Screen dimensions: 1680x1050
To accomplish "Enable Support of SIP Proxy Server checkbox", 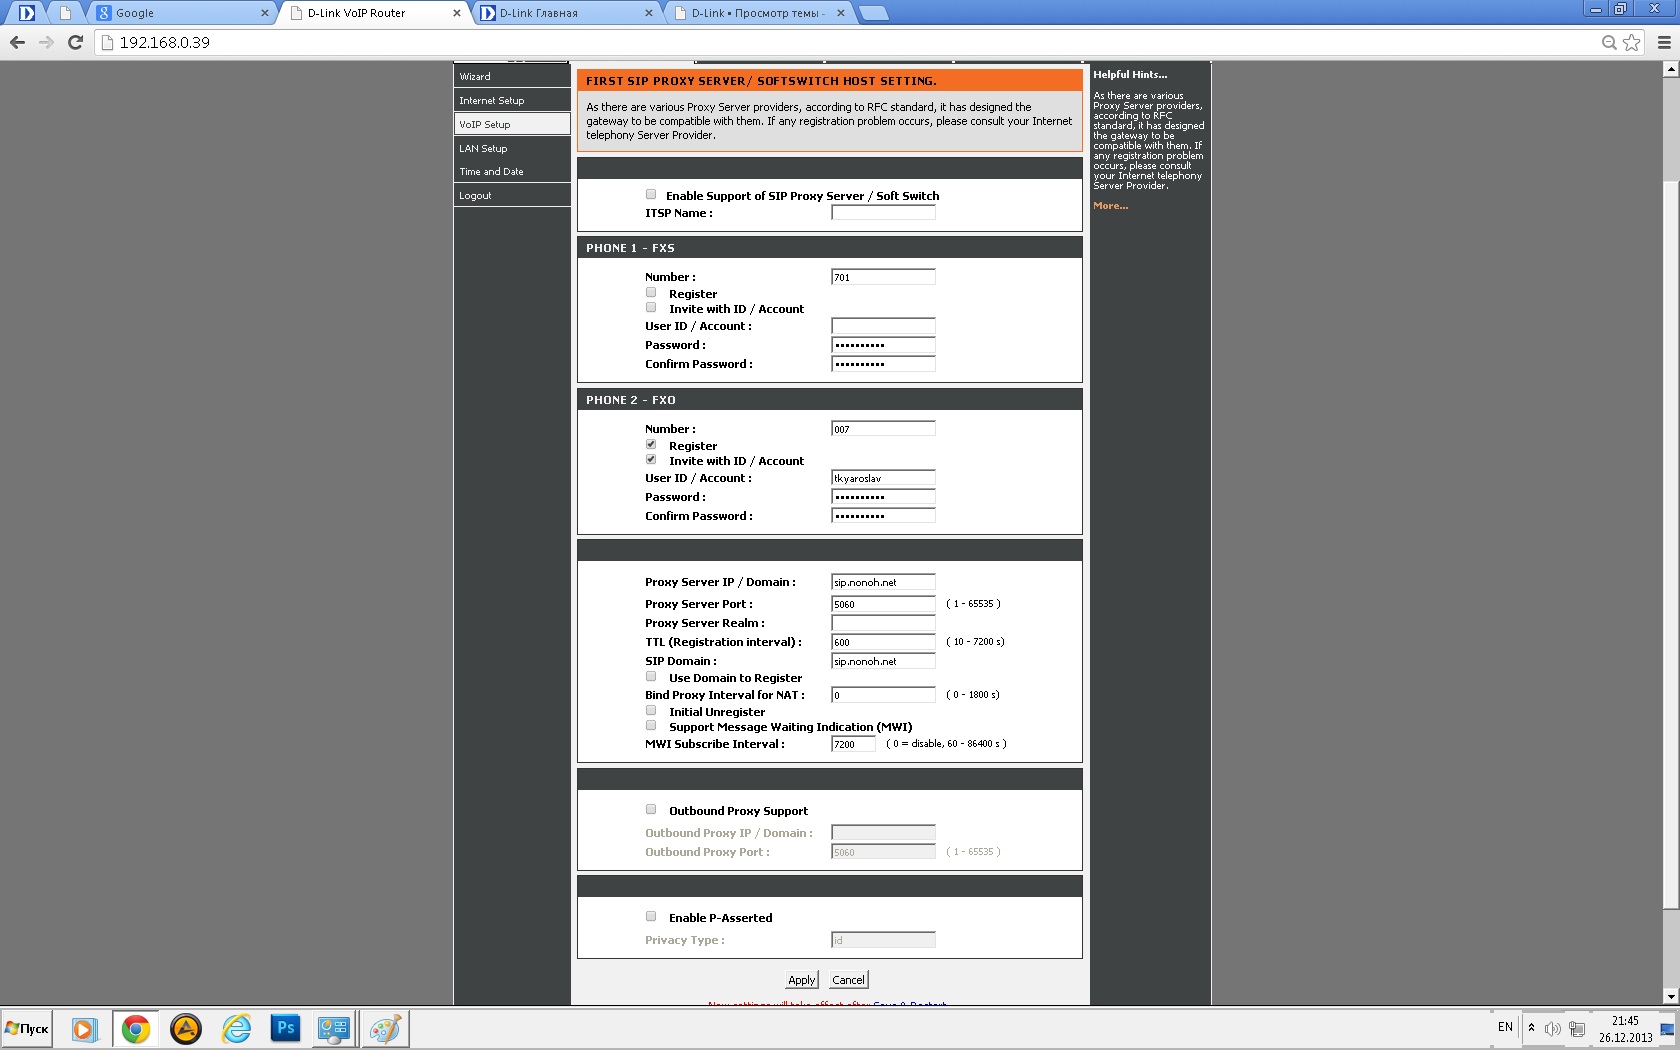I will tap(651, 195).
